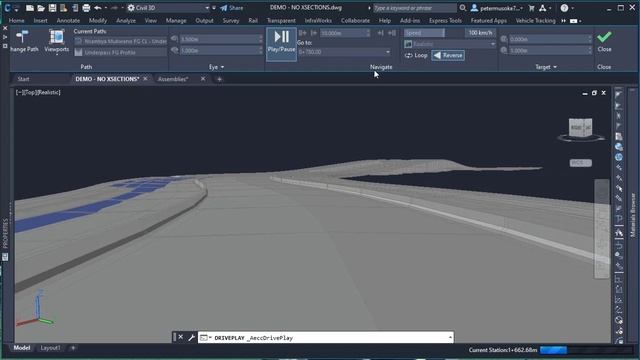Click the jump to path start icon
The width and height of the screenshot is (640, 360).
(302, 33)
